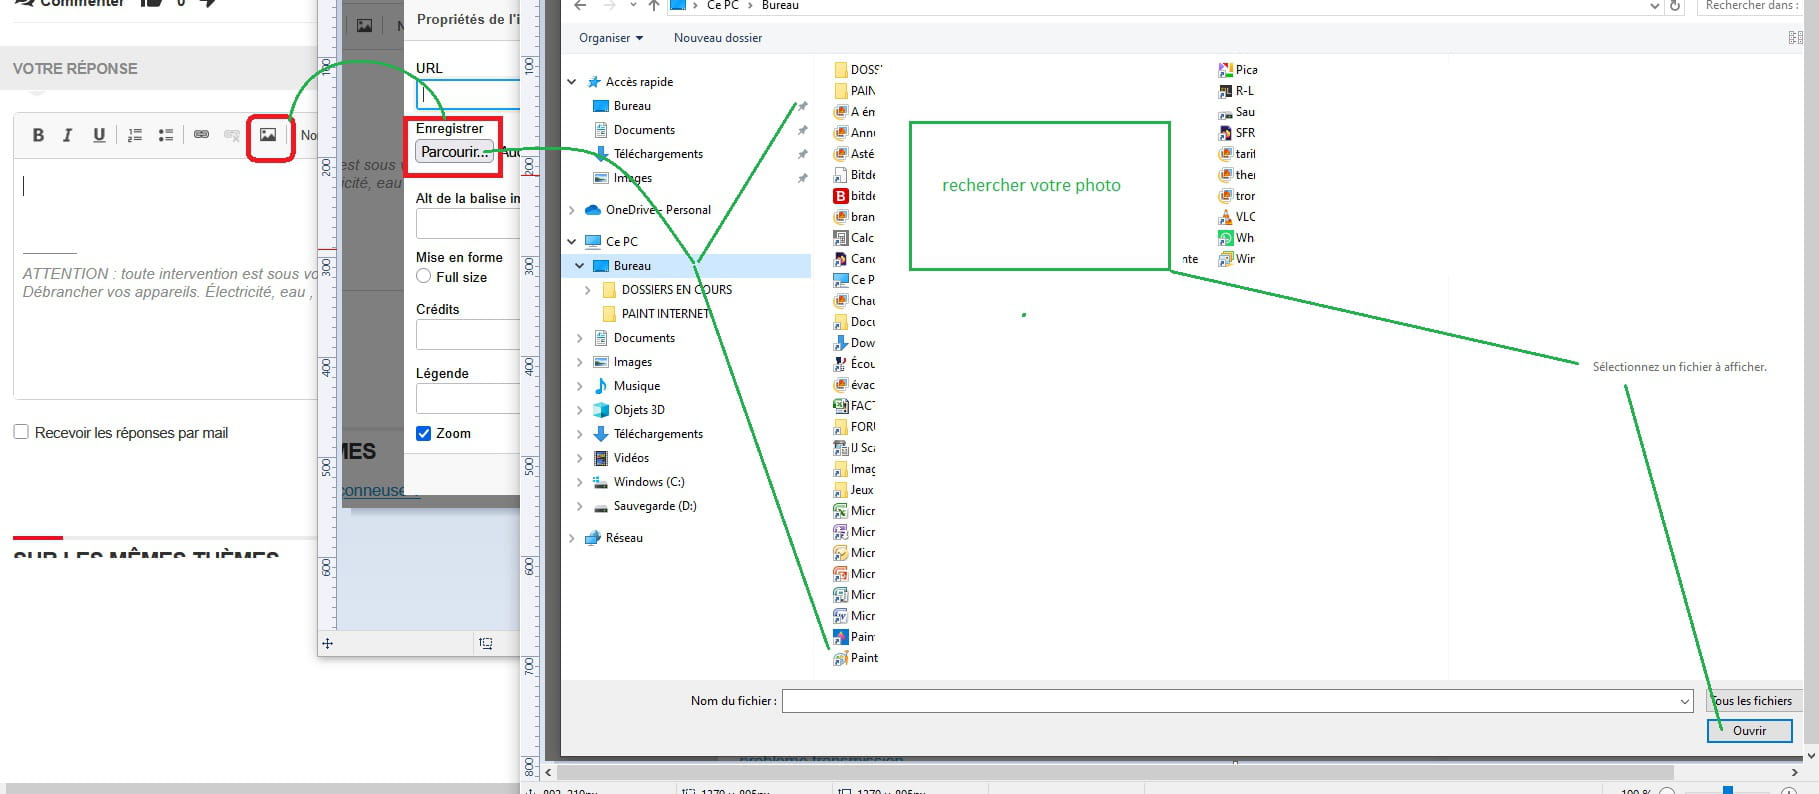
Task: Click Nouveau dossier in the toolbar
Action: (717, 38)
